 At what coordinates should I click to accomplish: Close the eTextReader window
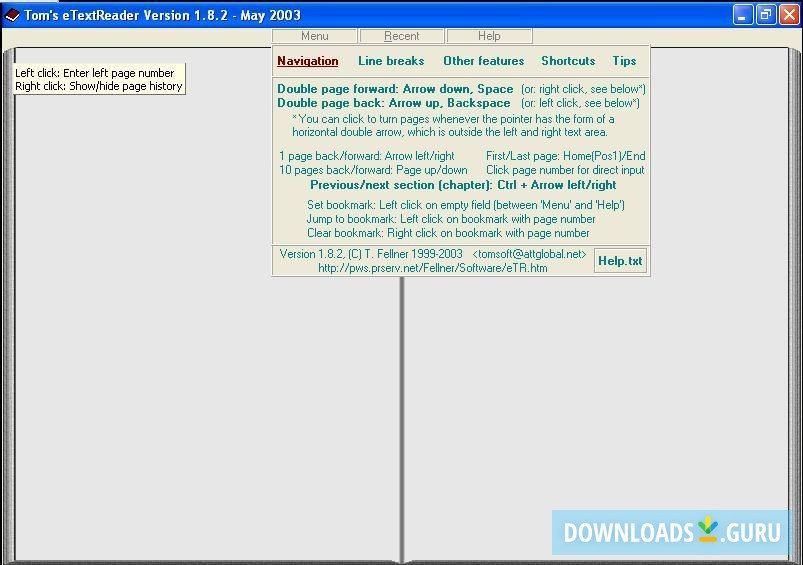point(789,15)
